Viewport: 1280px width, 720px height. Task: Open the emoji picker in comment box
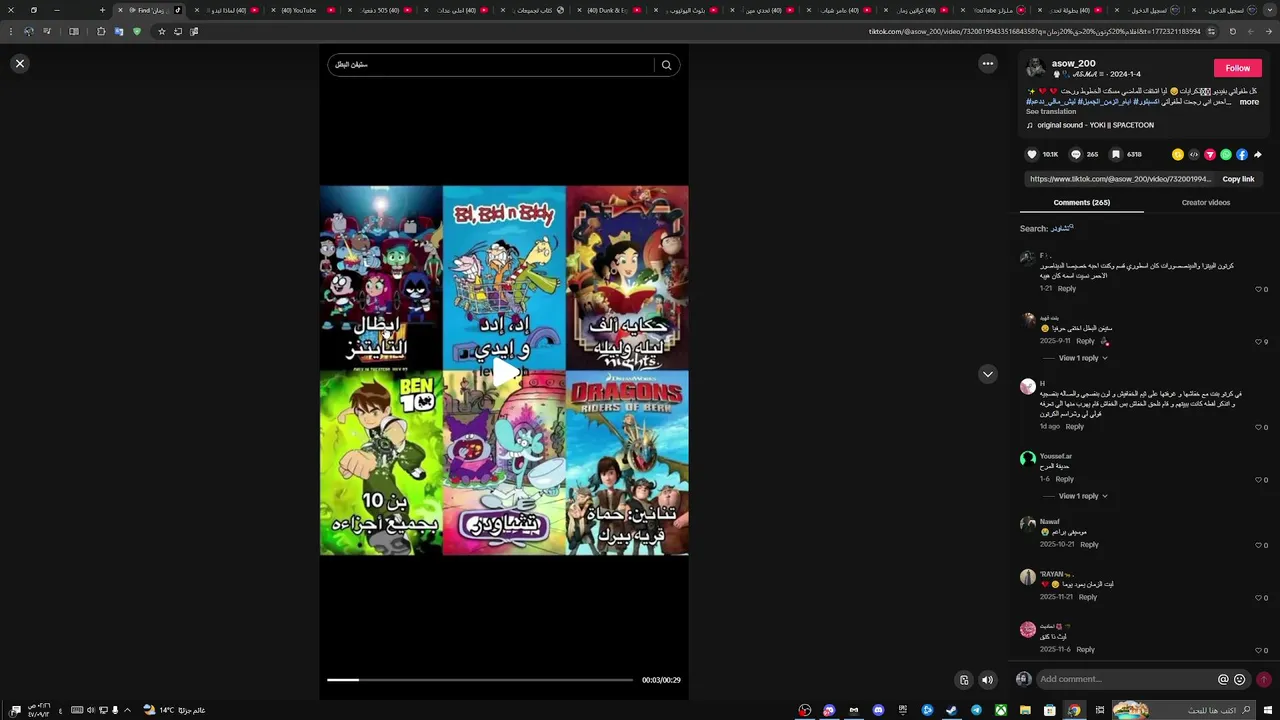(x=1240, y=680)
